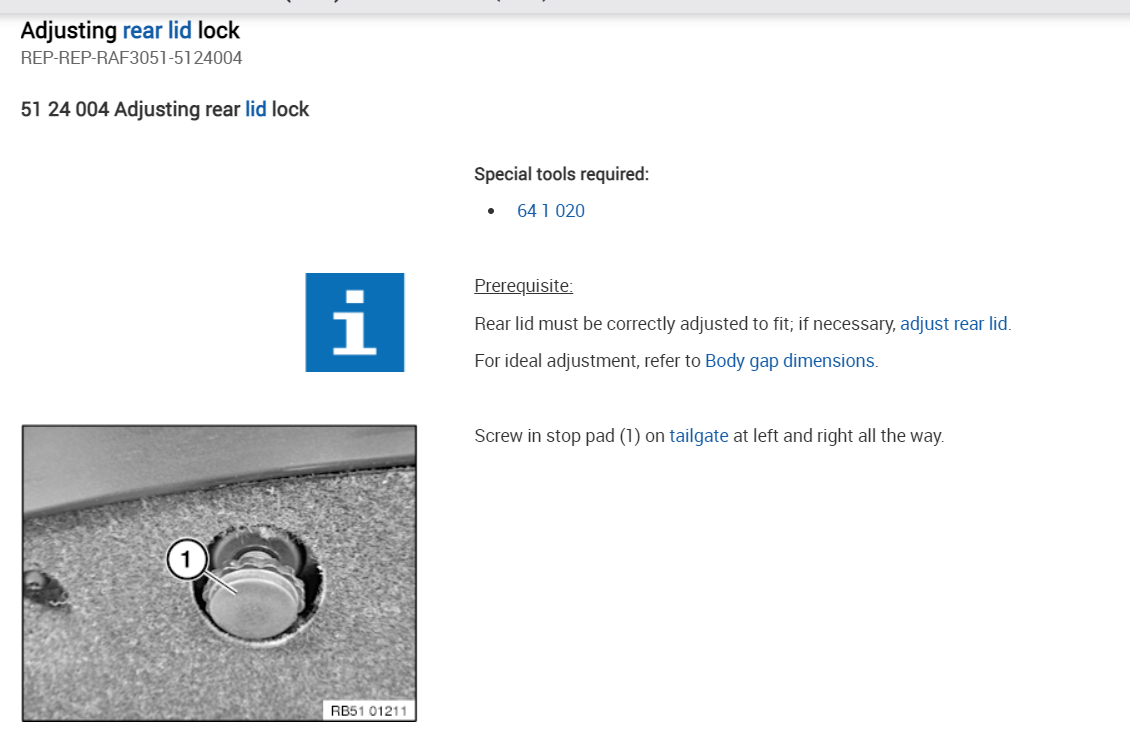1130x732 pixels.
Task: Click the carpet area of the illustration
Action: coord(120,660)
